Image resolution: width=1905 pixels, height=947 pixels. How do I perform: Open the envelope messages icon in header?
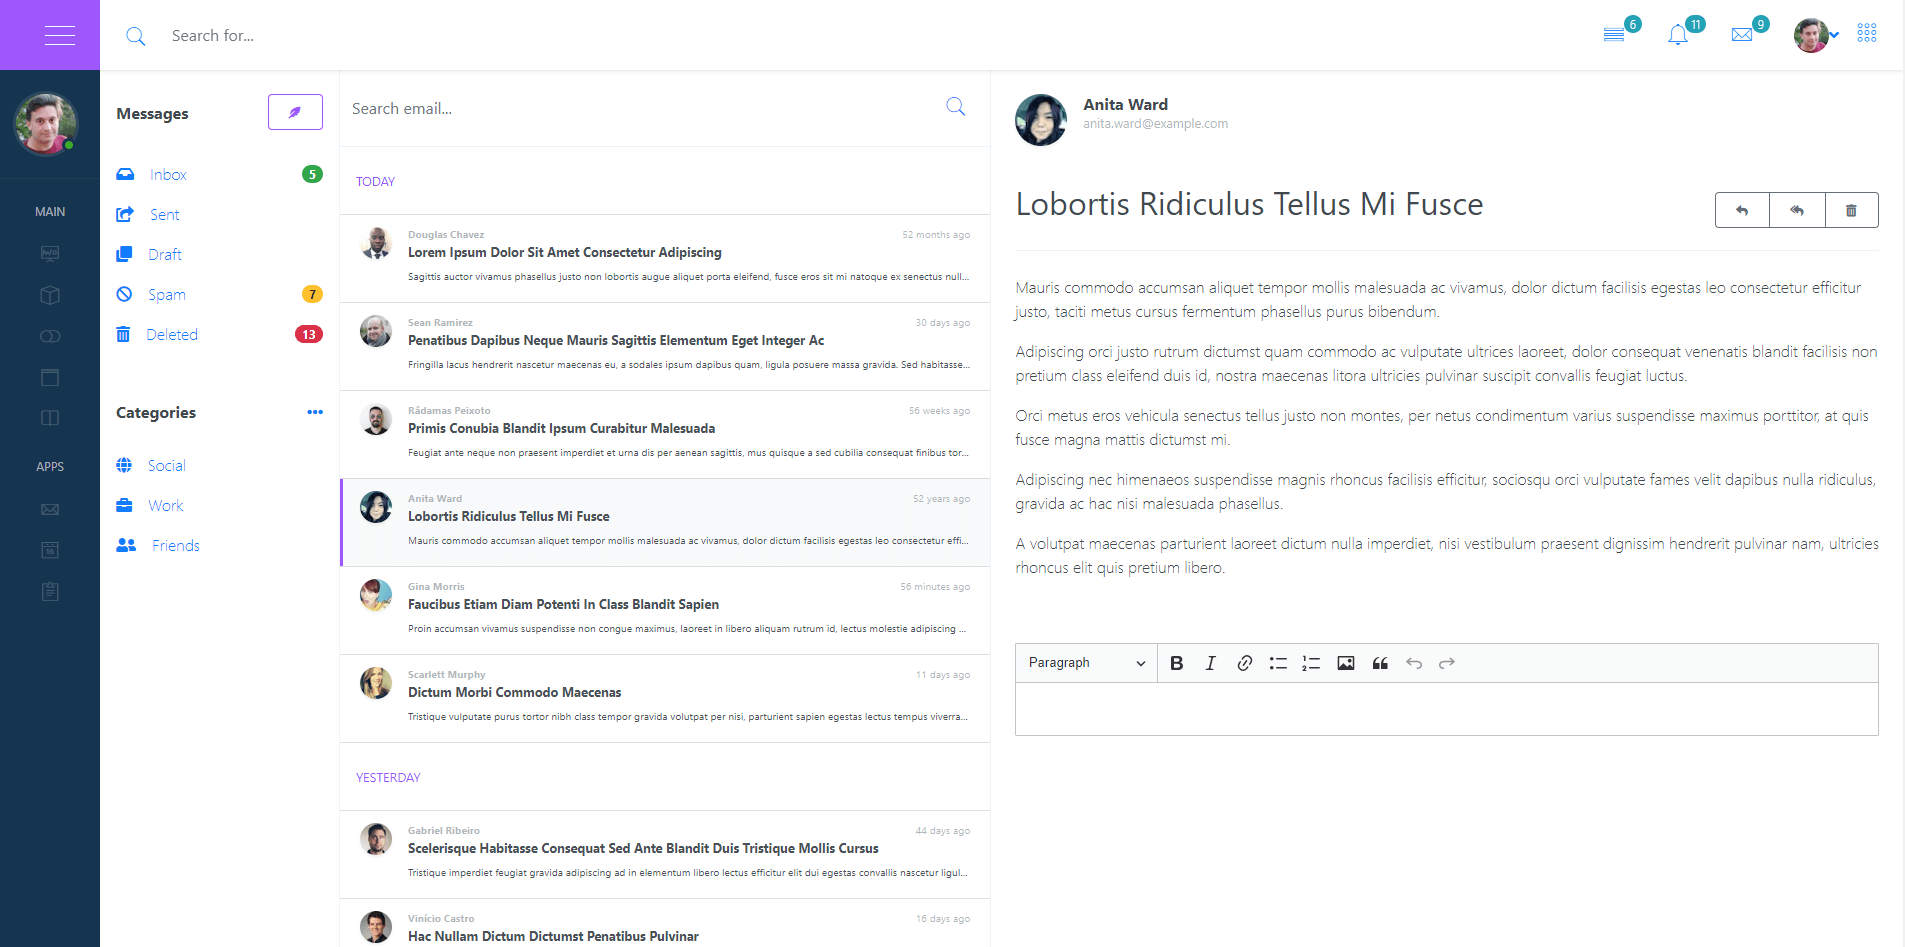[1742, 35]
